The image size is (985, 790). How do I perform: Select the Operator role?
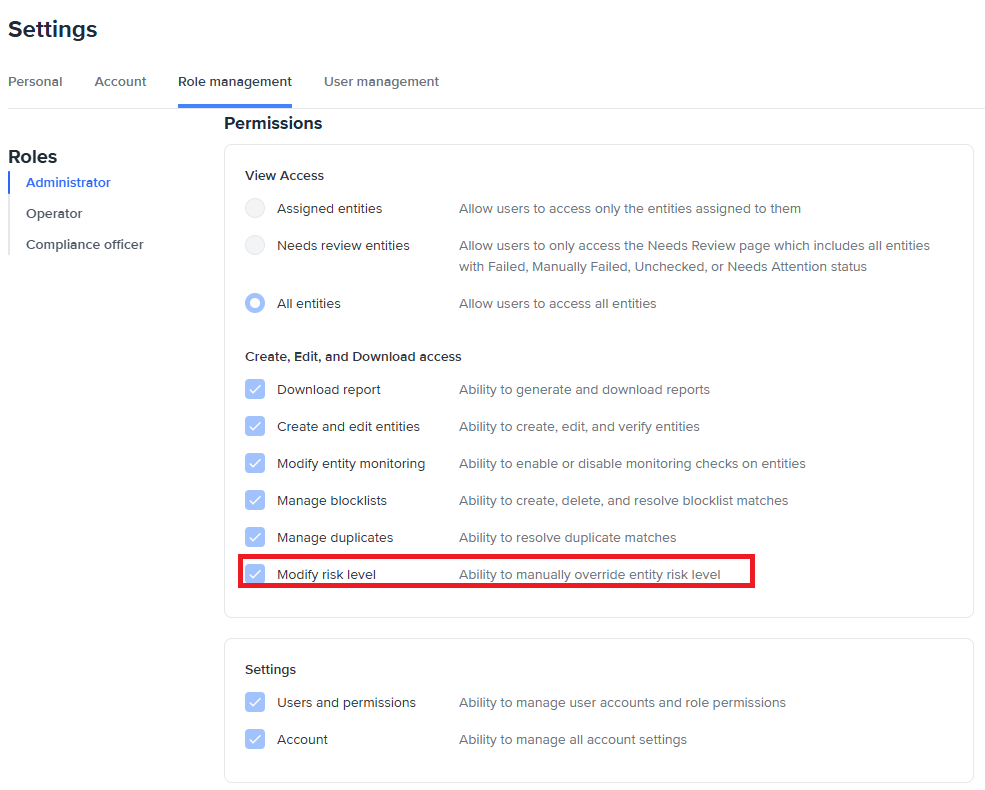[54, 214]
